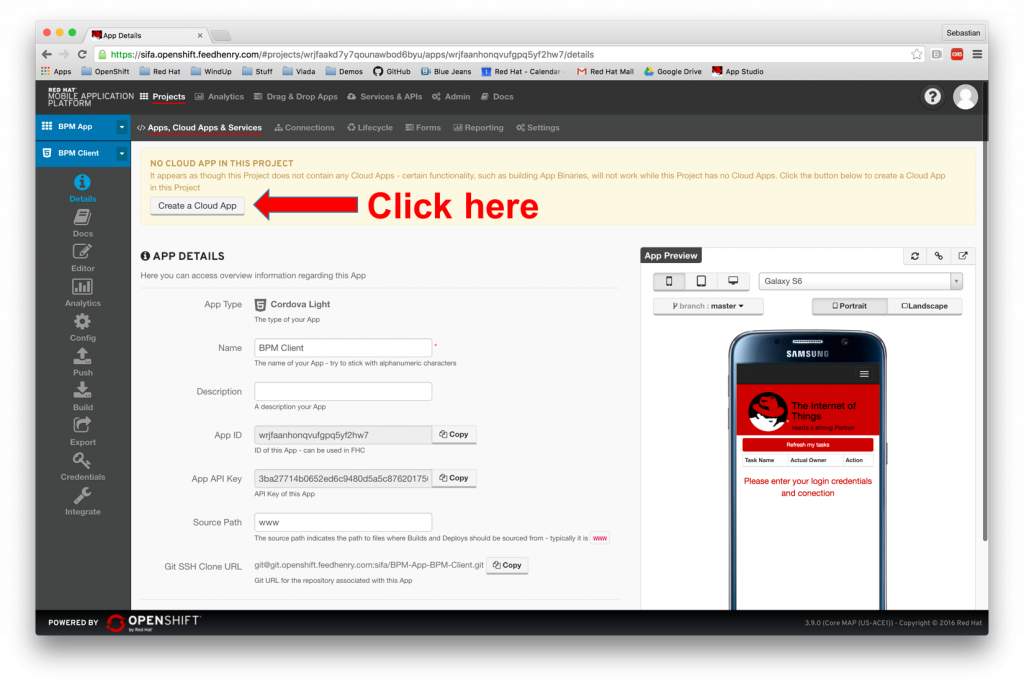The image size is (1024, 686).
Task: Click the help question mark icon
Action: point(932,97)
